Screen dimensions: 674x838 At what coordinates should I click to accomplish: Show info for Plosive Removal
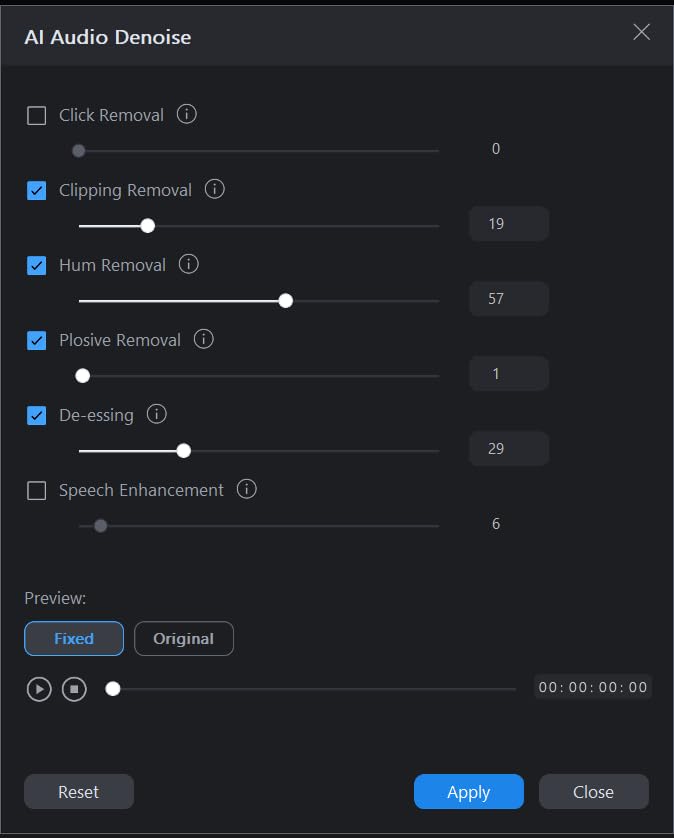(x=204, y=339)
